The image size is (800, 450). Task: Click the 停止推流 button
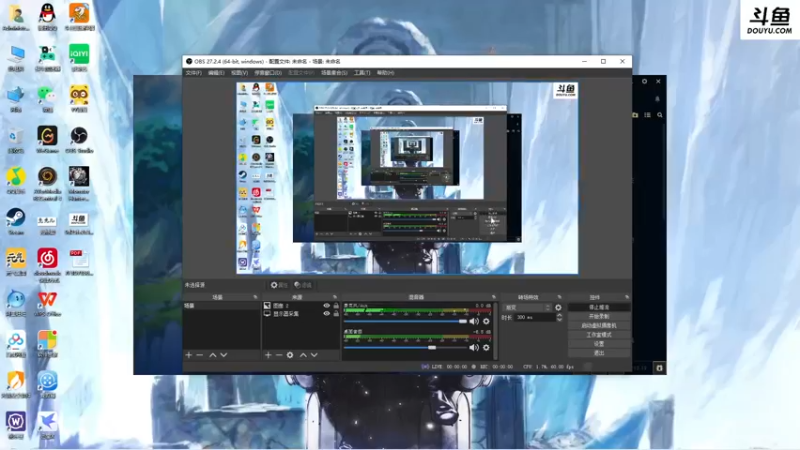coord(599,307)
